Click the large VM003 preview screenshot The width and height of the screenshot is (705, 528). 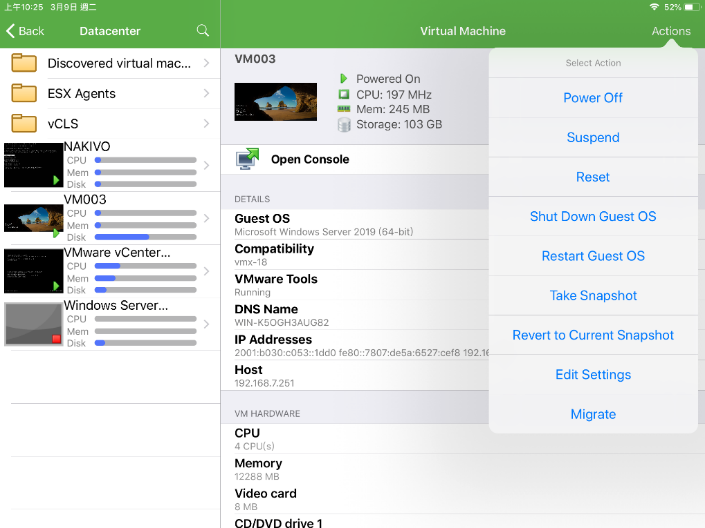[x=276, y=102]
